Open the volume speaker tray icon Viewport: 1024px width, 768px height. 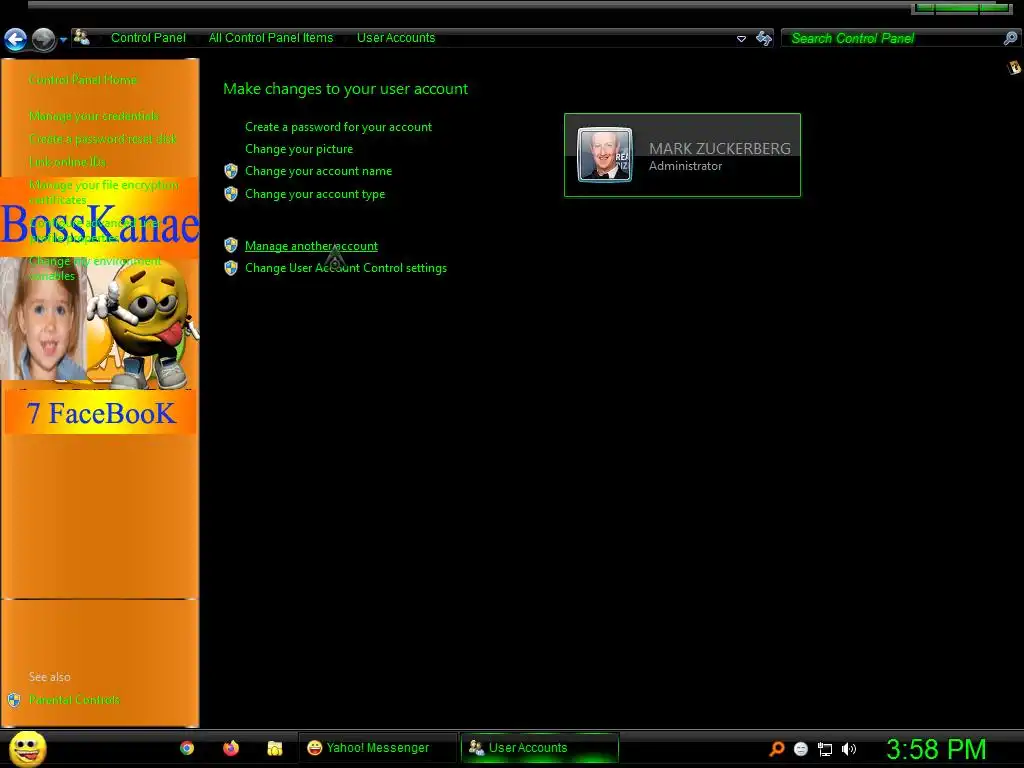click(x=848, y=749)
